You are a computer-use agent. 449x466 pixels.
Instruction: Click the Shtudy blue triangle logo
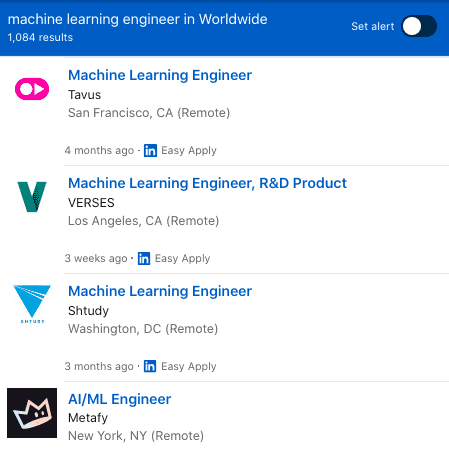point(32,304)
